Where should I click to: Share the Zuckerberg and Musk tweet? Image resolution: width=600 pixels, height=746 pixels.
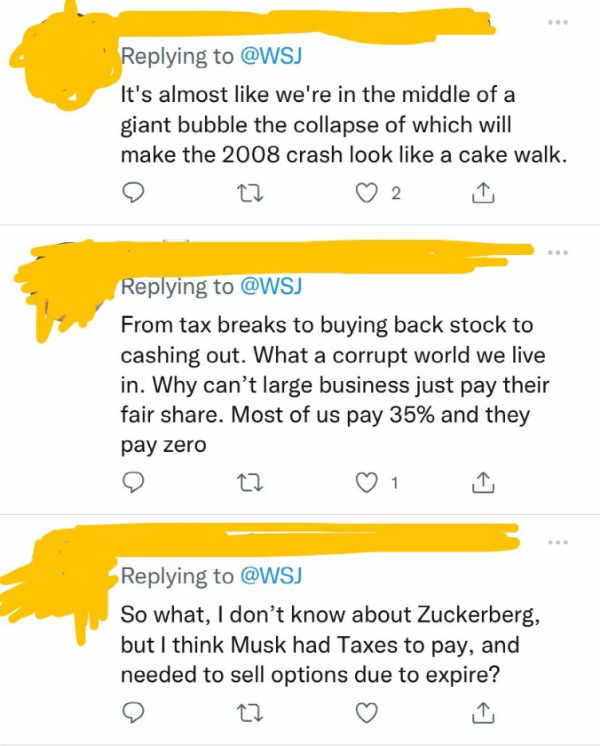coord(481,711)
